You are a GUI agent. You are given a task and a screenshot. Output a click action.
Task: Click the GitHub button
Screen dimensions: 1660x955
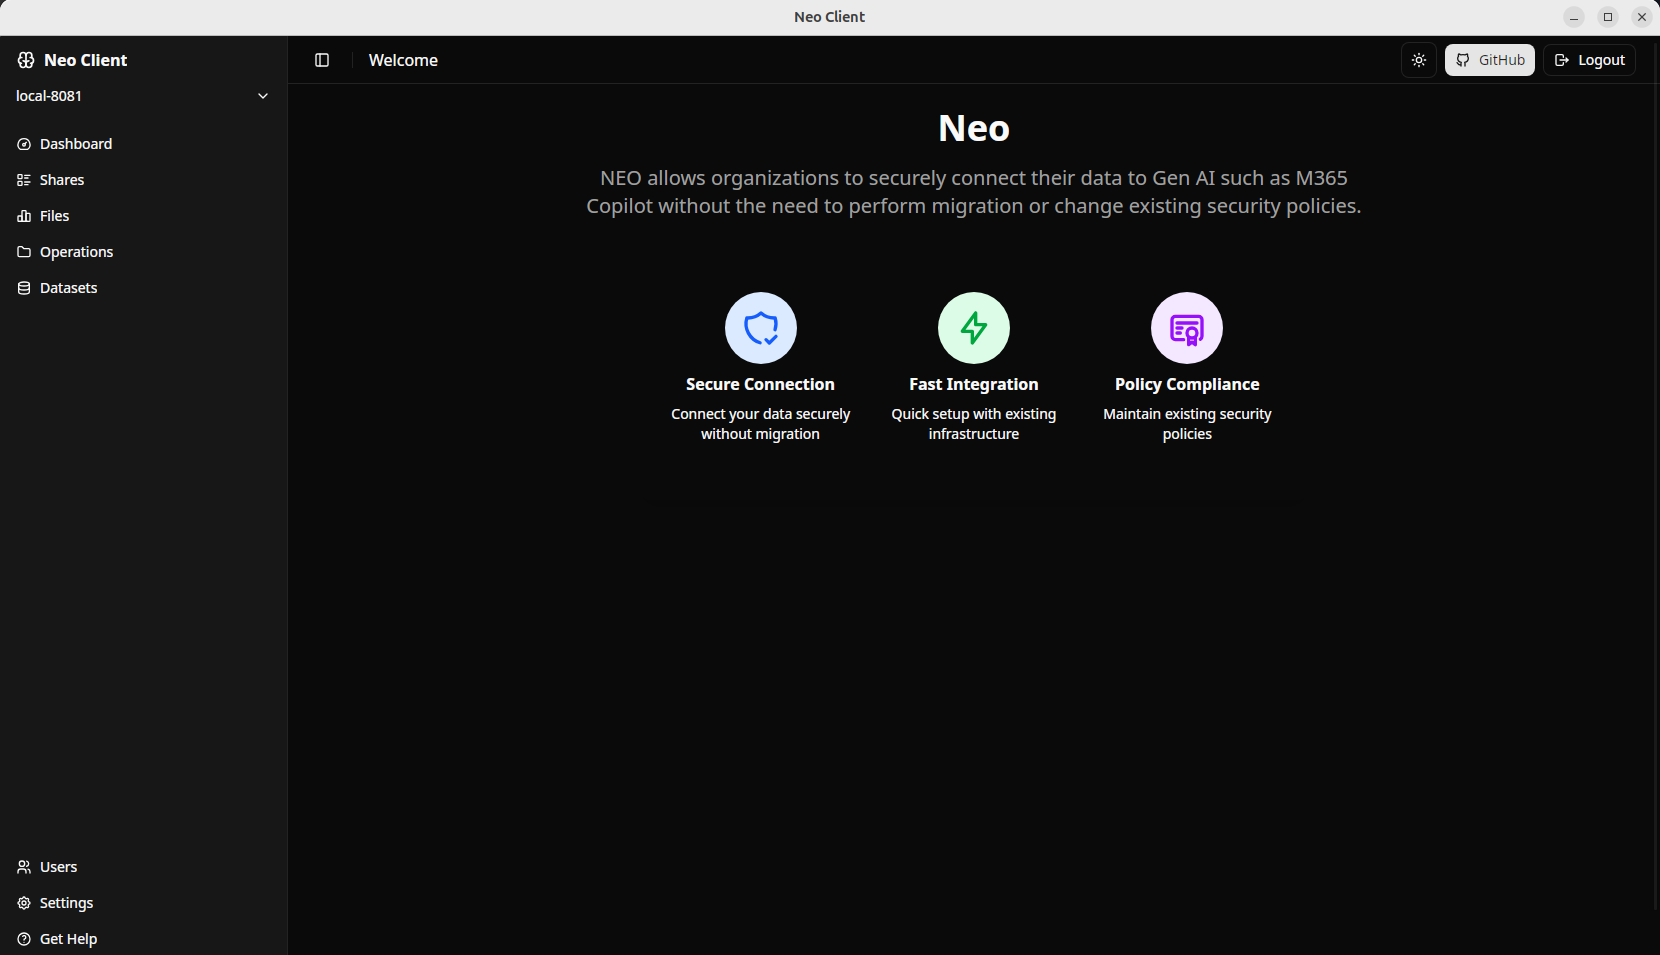click(1489, 59)
